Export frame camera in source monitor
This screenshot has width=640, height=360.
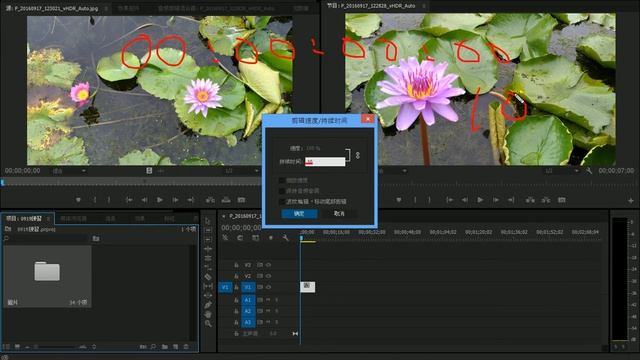241,200
